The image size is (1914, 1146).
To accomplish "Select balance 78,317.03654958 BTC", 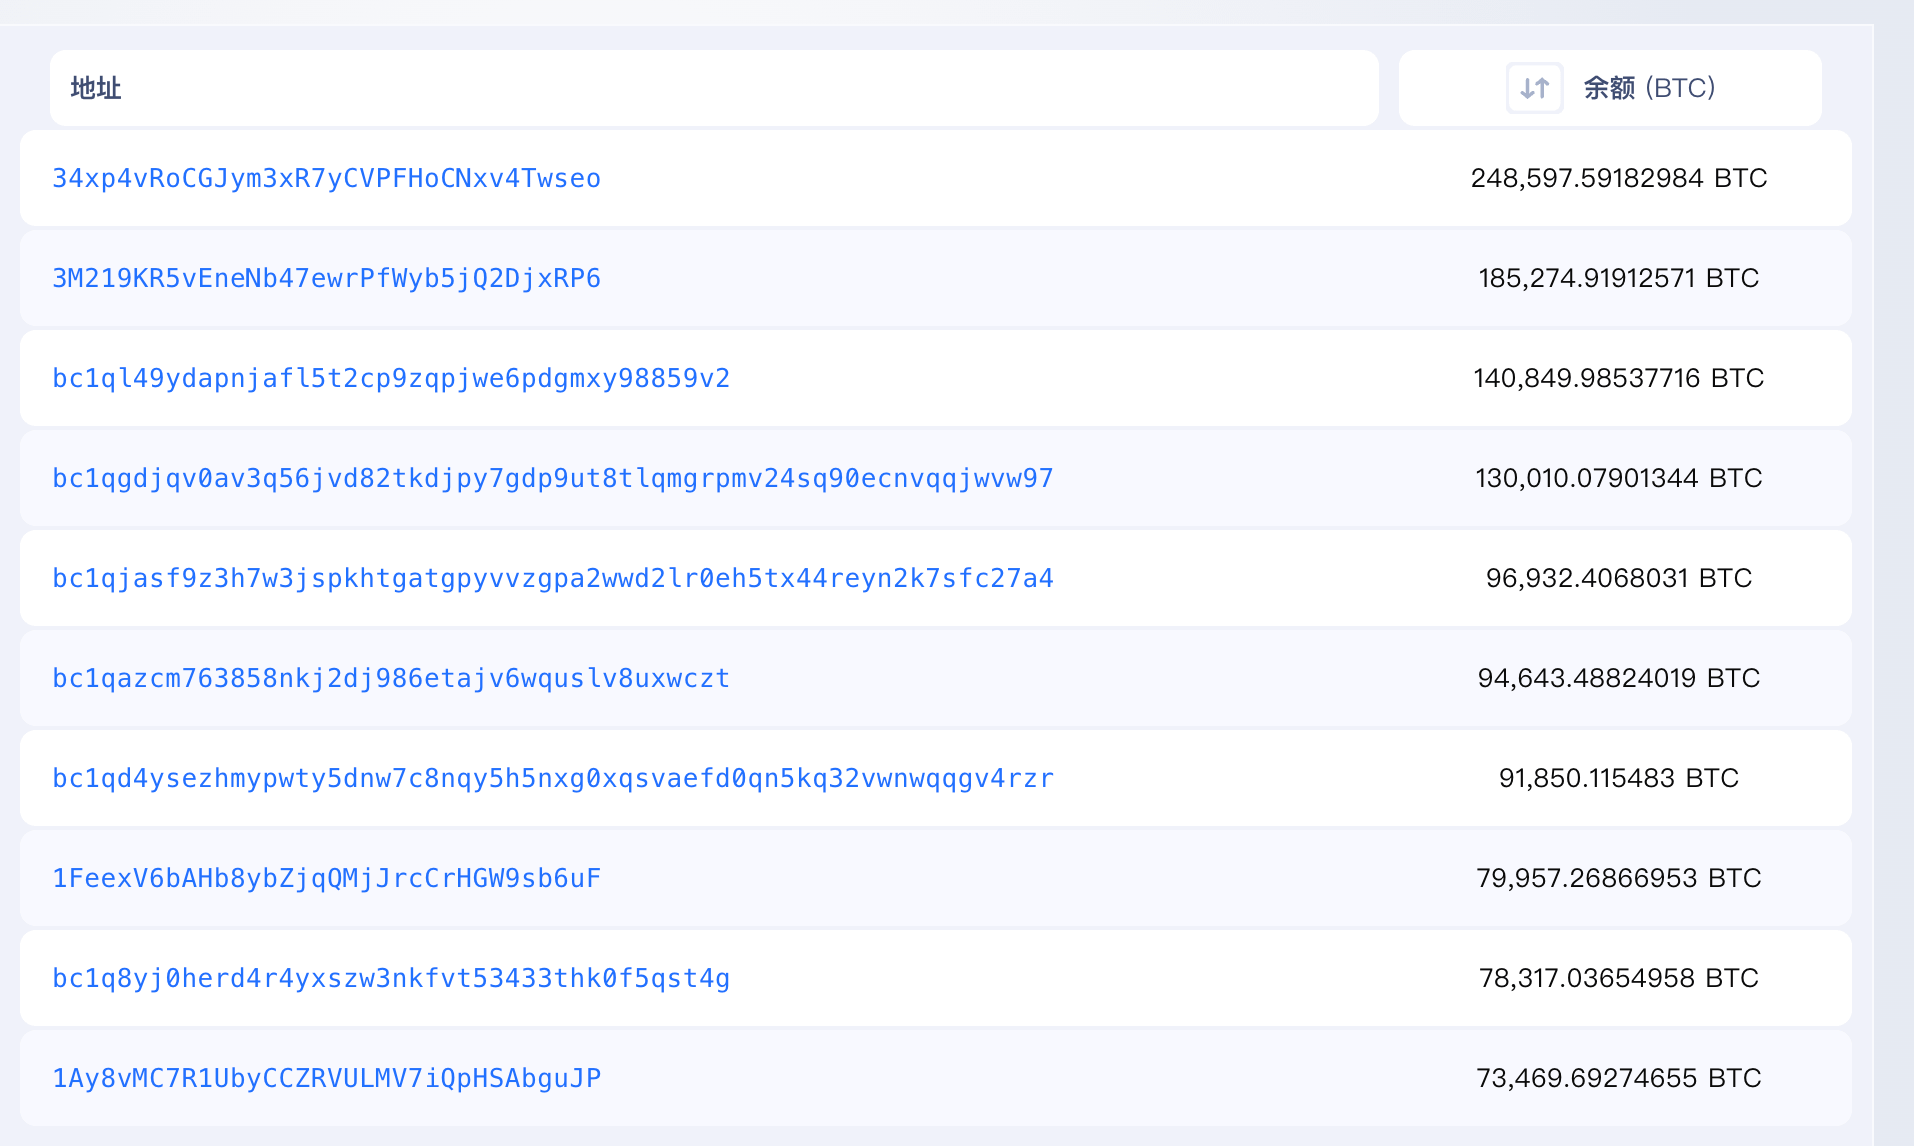I will click(1619, 978).
